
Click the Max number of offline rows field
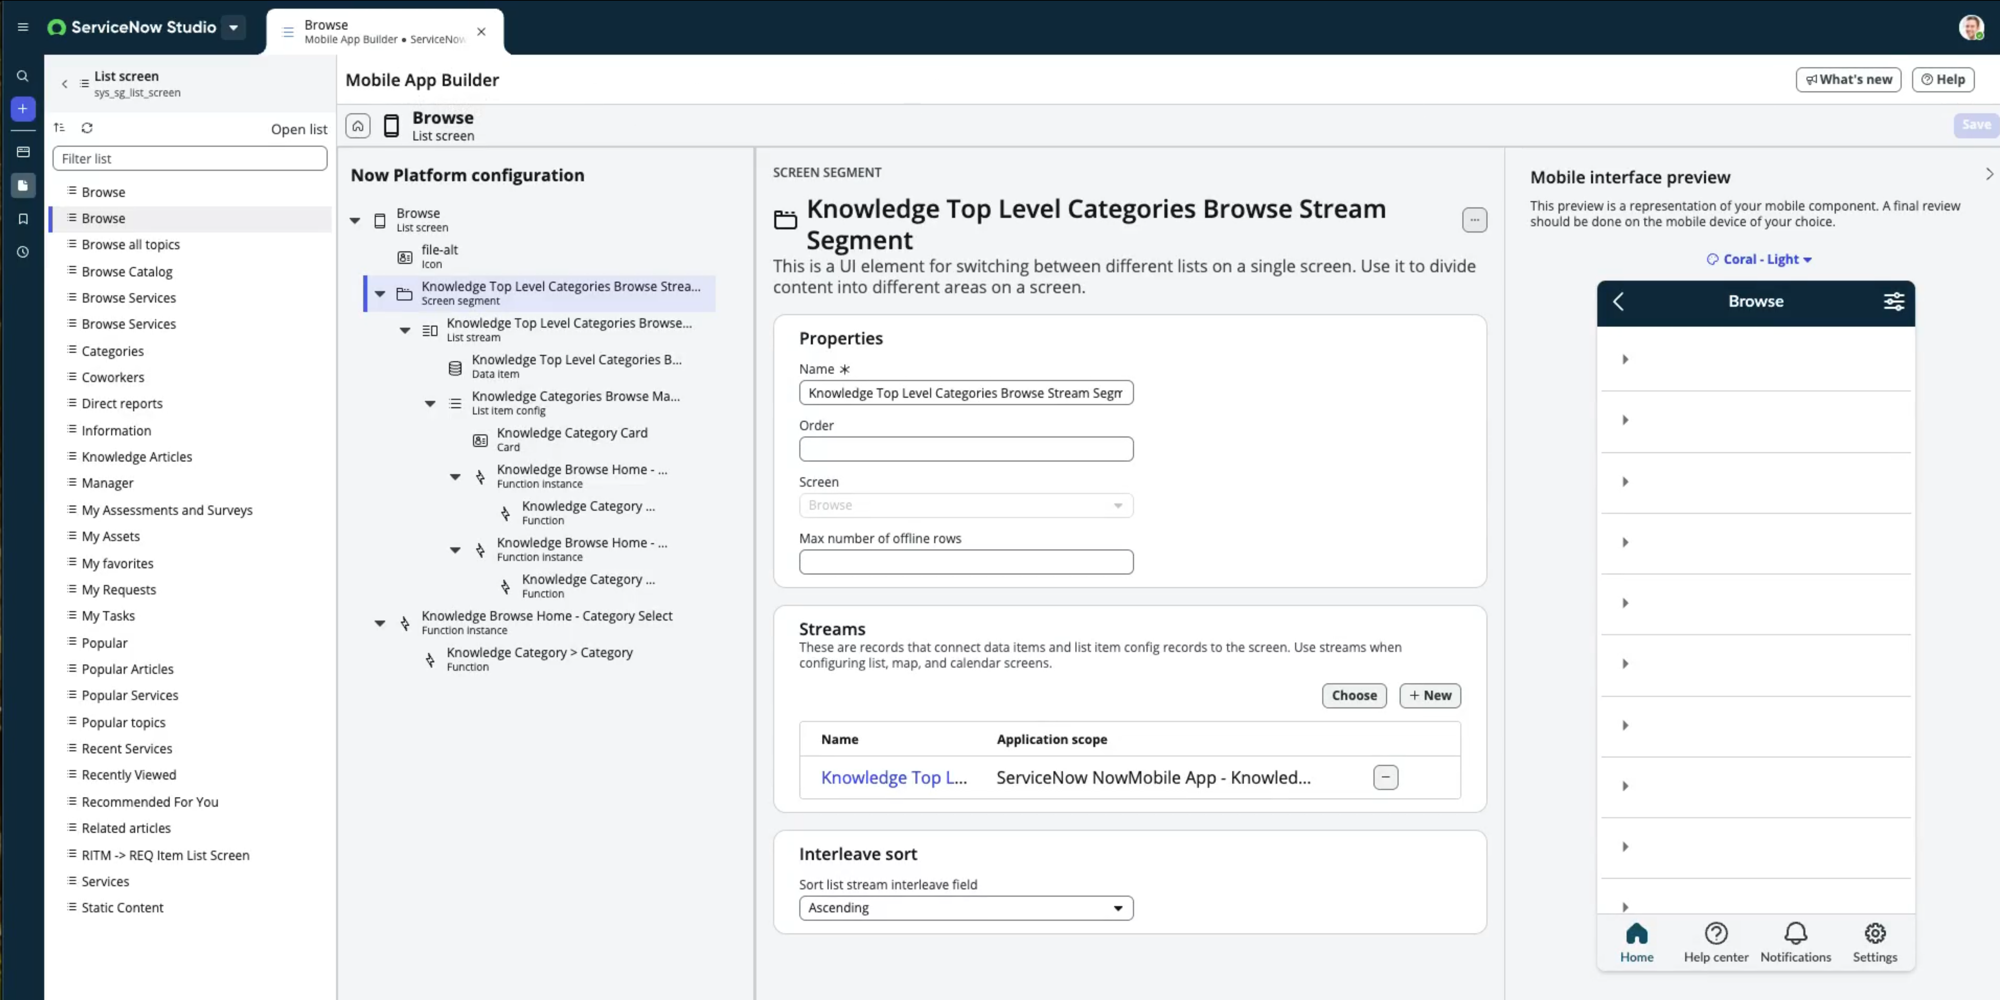point(966,562)
